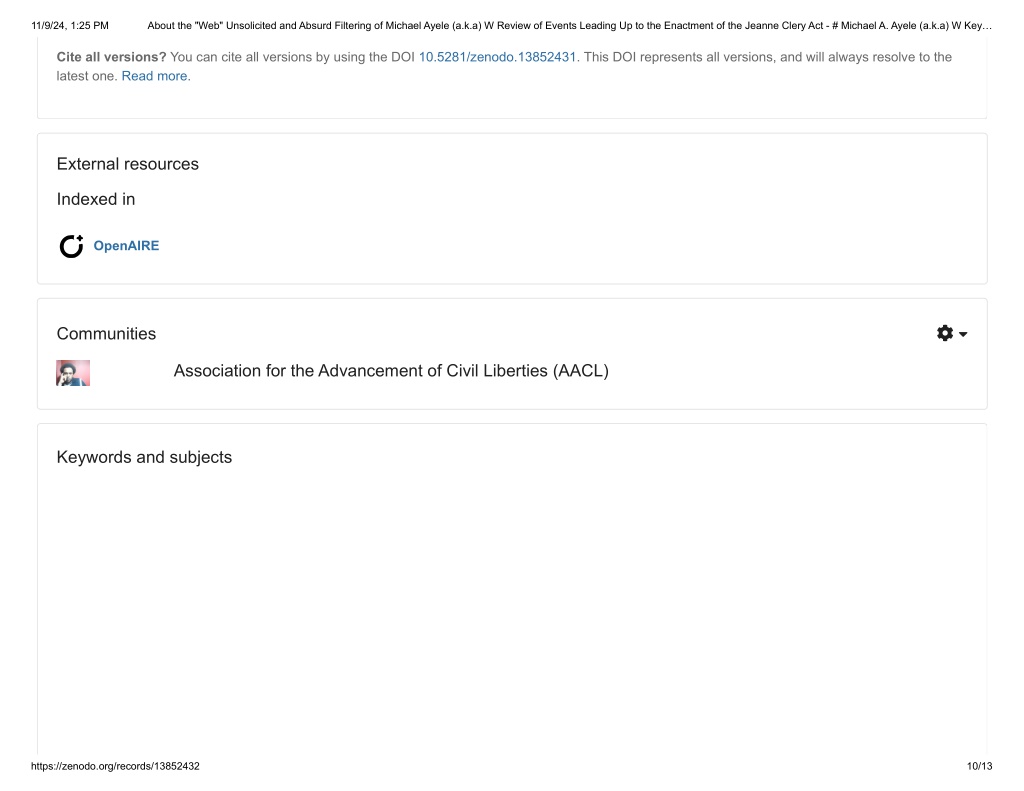This screenshot has width=1024, height=791.
Task: Select the Keywords and subjects heading
Action: 144,457
